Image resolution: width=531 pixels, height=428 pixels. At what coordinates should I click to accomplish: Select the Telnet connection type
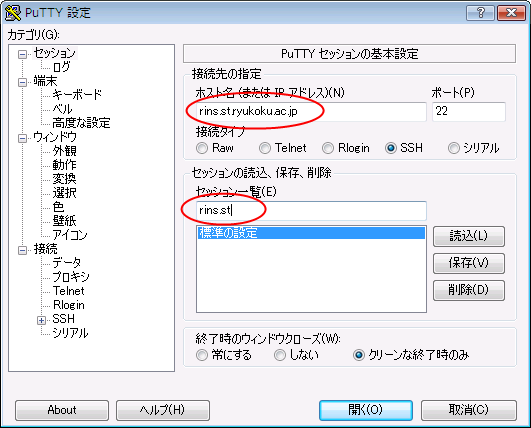(x=265, y=148)
